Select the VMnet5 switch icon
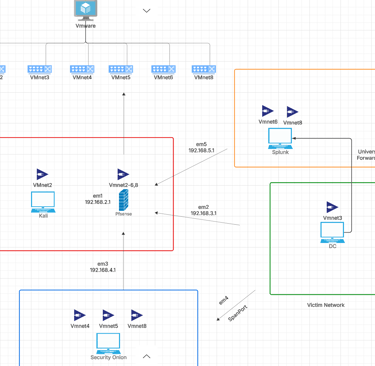Viewport: 375px width, 366px height. tap(121, 69)
